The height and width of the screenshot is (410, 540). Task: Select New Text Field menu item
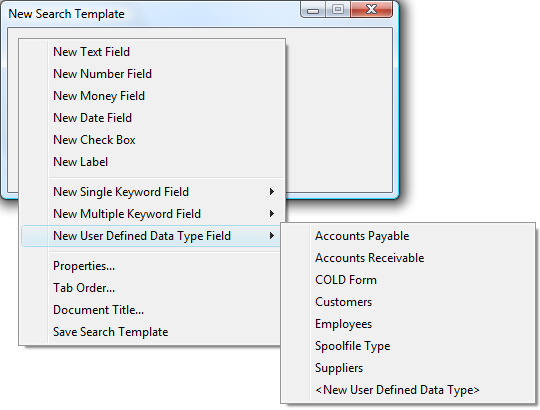(x=152, y=52)
